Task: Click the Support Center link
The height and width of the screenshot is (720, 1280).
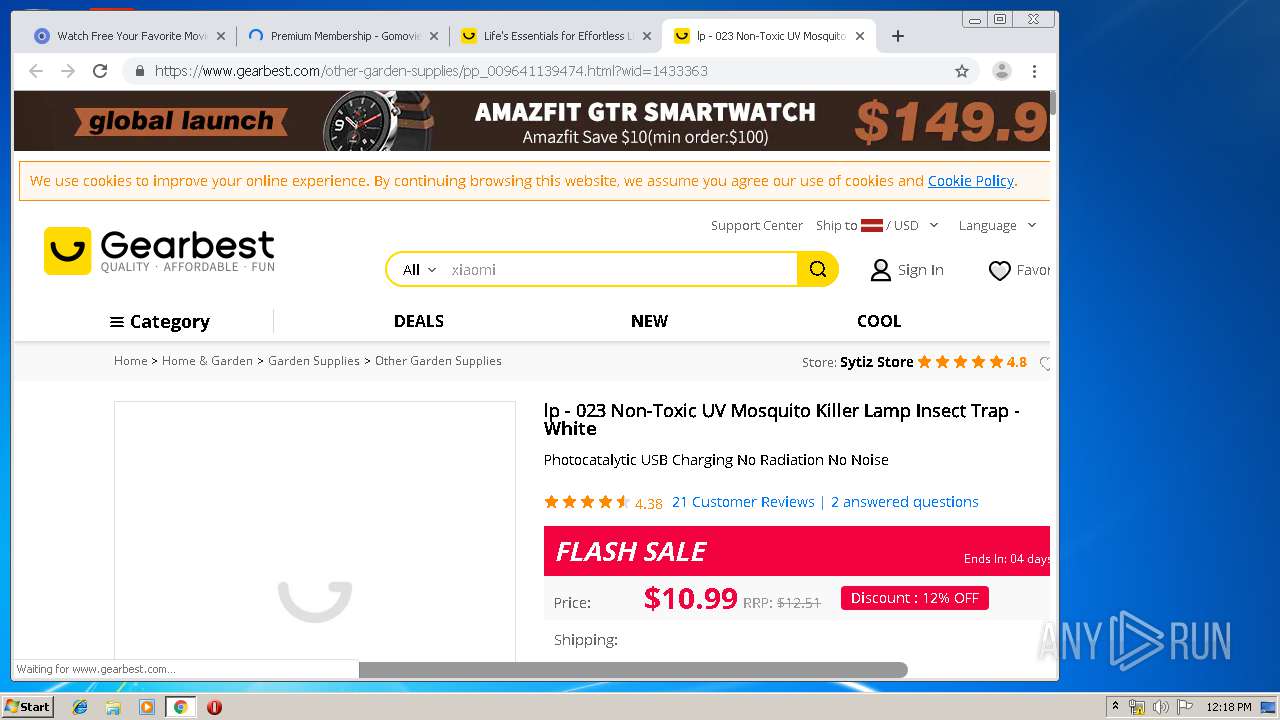Action: point(757,225)
